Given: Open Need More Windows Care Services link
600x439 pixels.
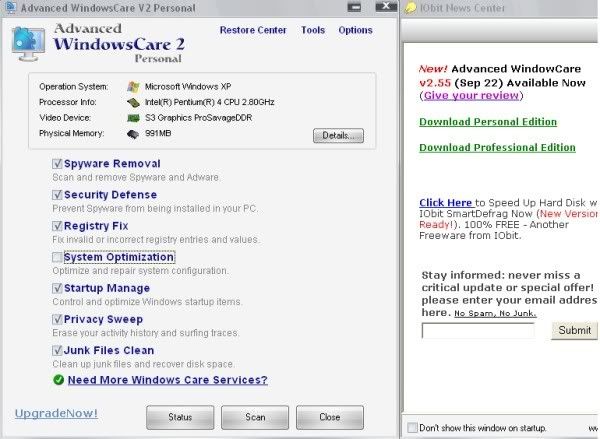Looking at the screenshot, I should (168, 380).
